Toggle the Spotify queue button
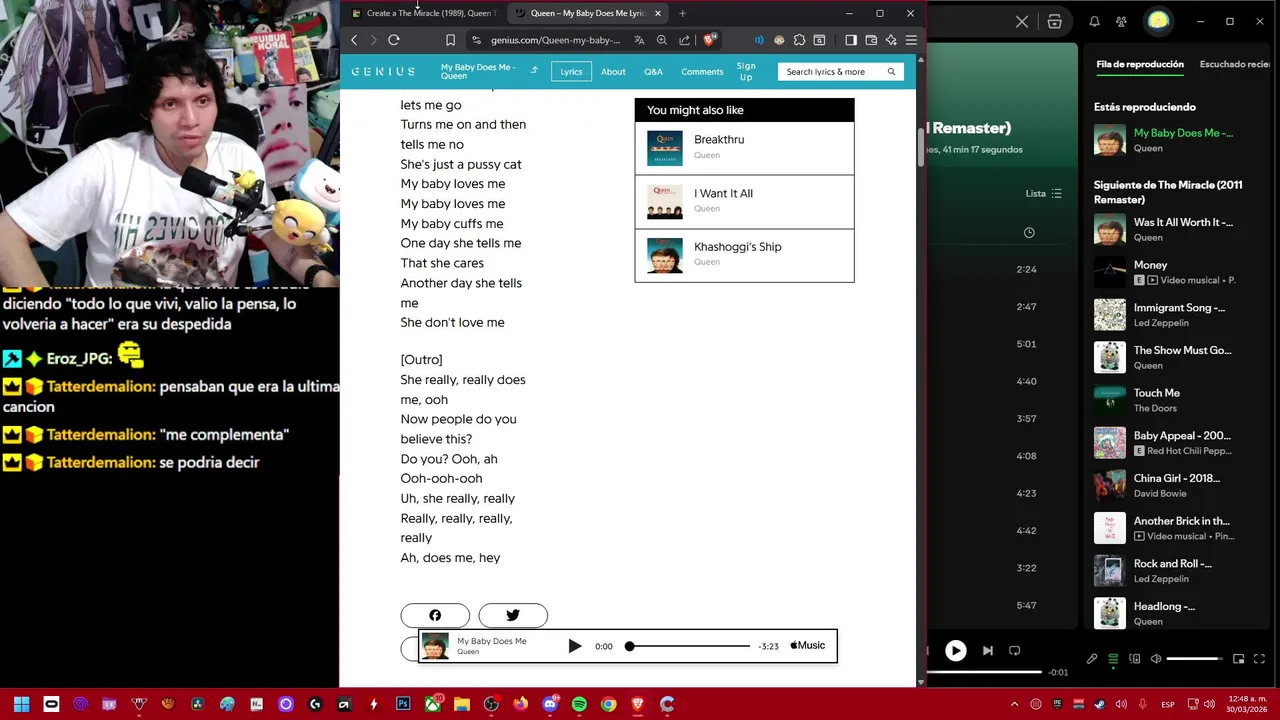 (1113, 659)
